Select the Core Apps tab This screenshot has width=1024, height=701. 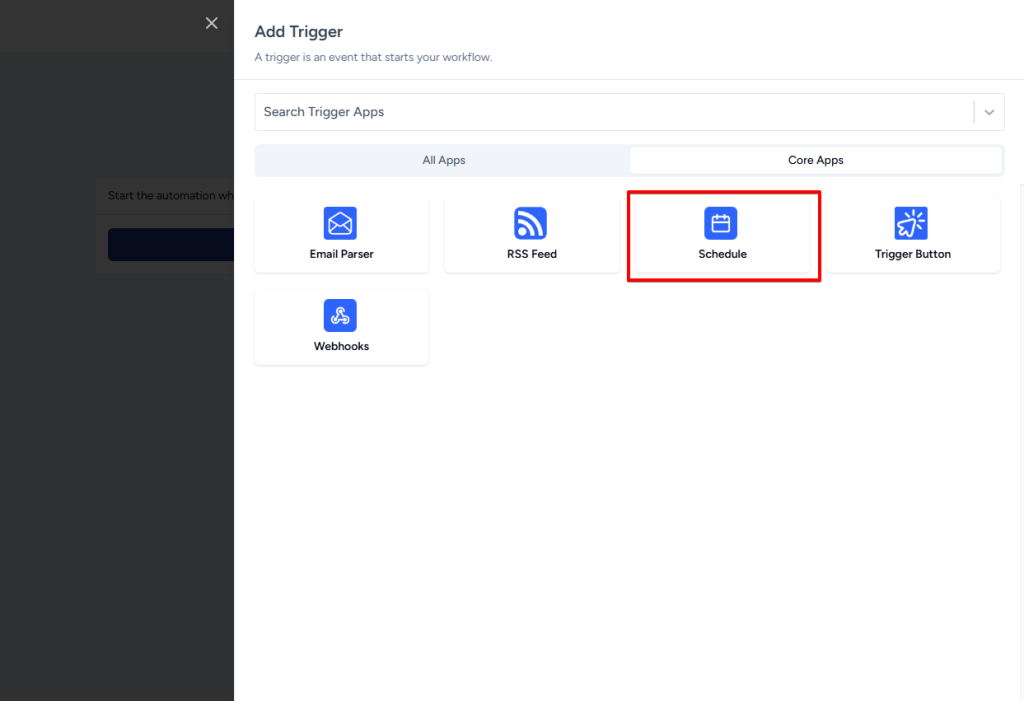[816, 160]
